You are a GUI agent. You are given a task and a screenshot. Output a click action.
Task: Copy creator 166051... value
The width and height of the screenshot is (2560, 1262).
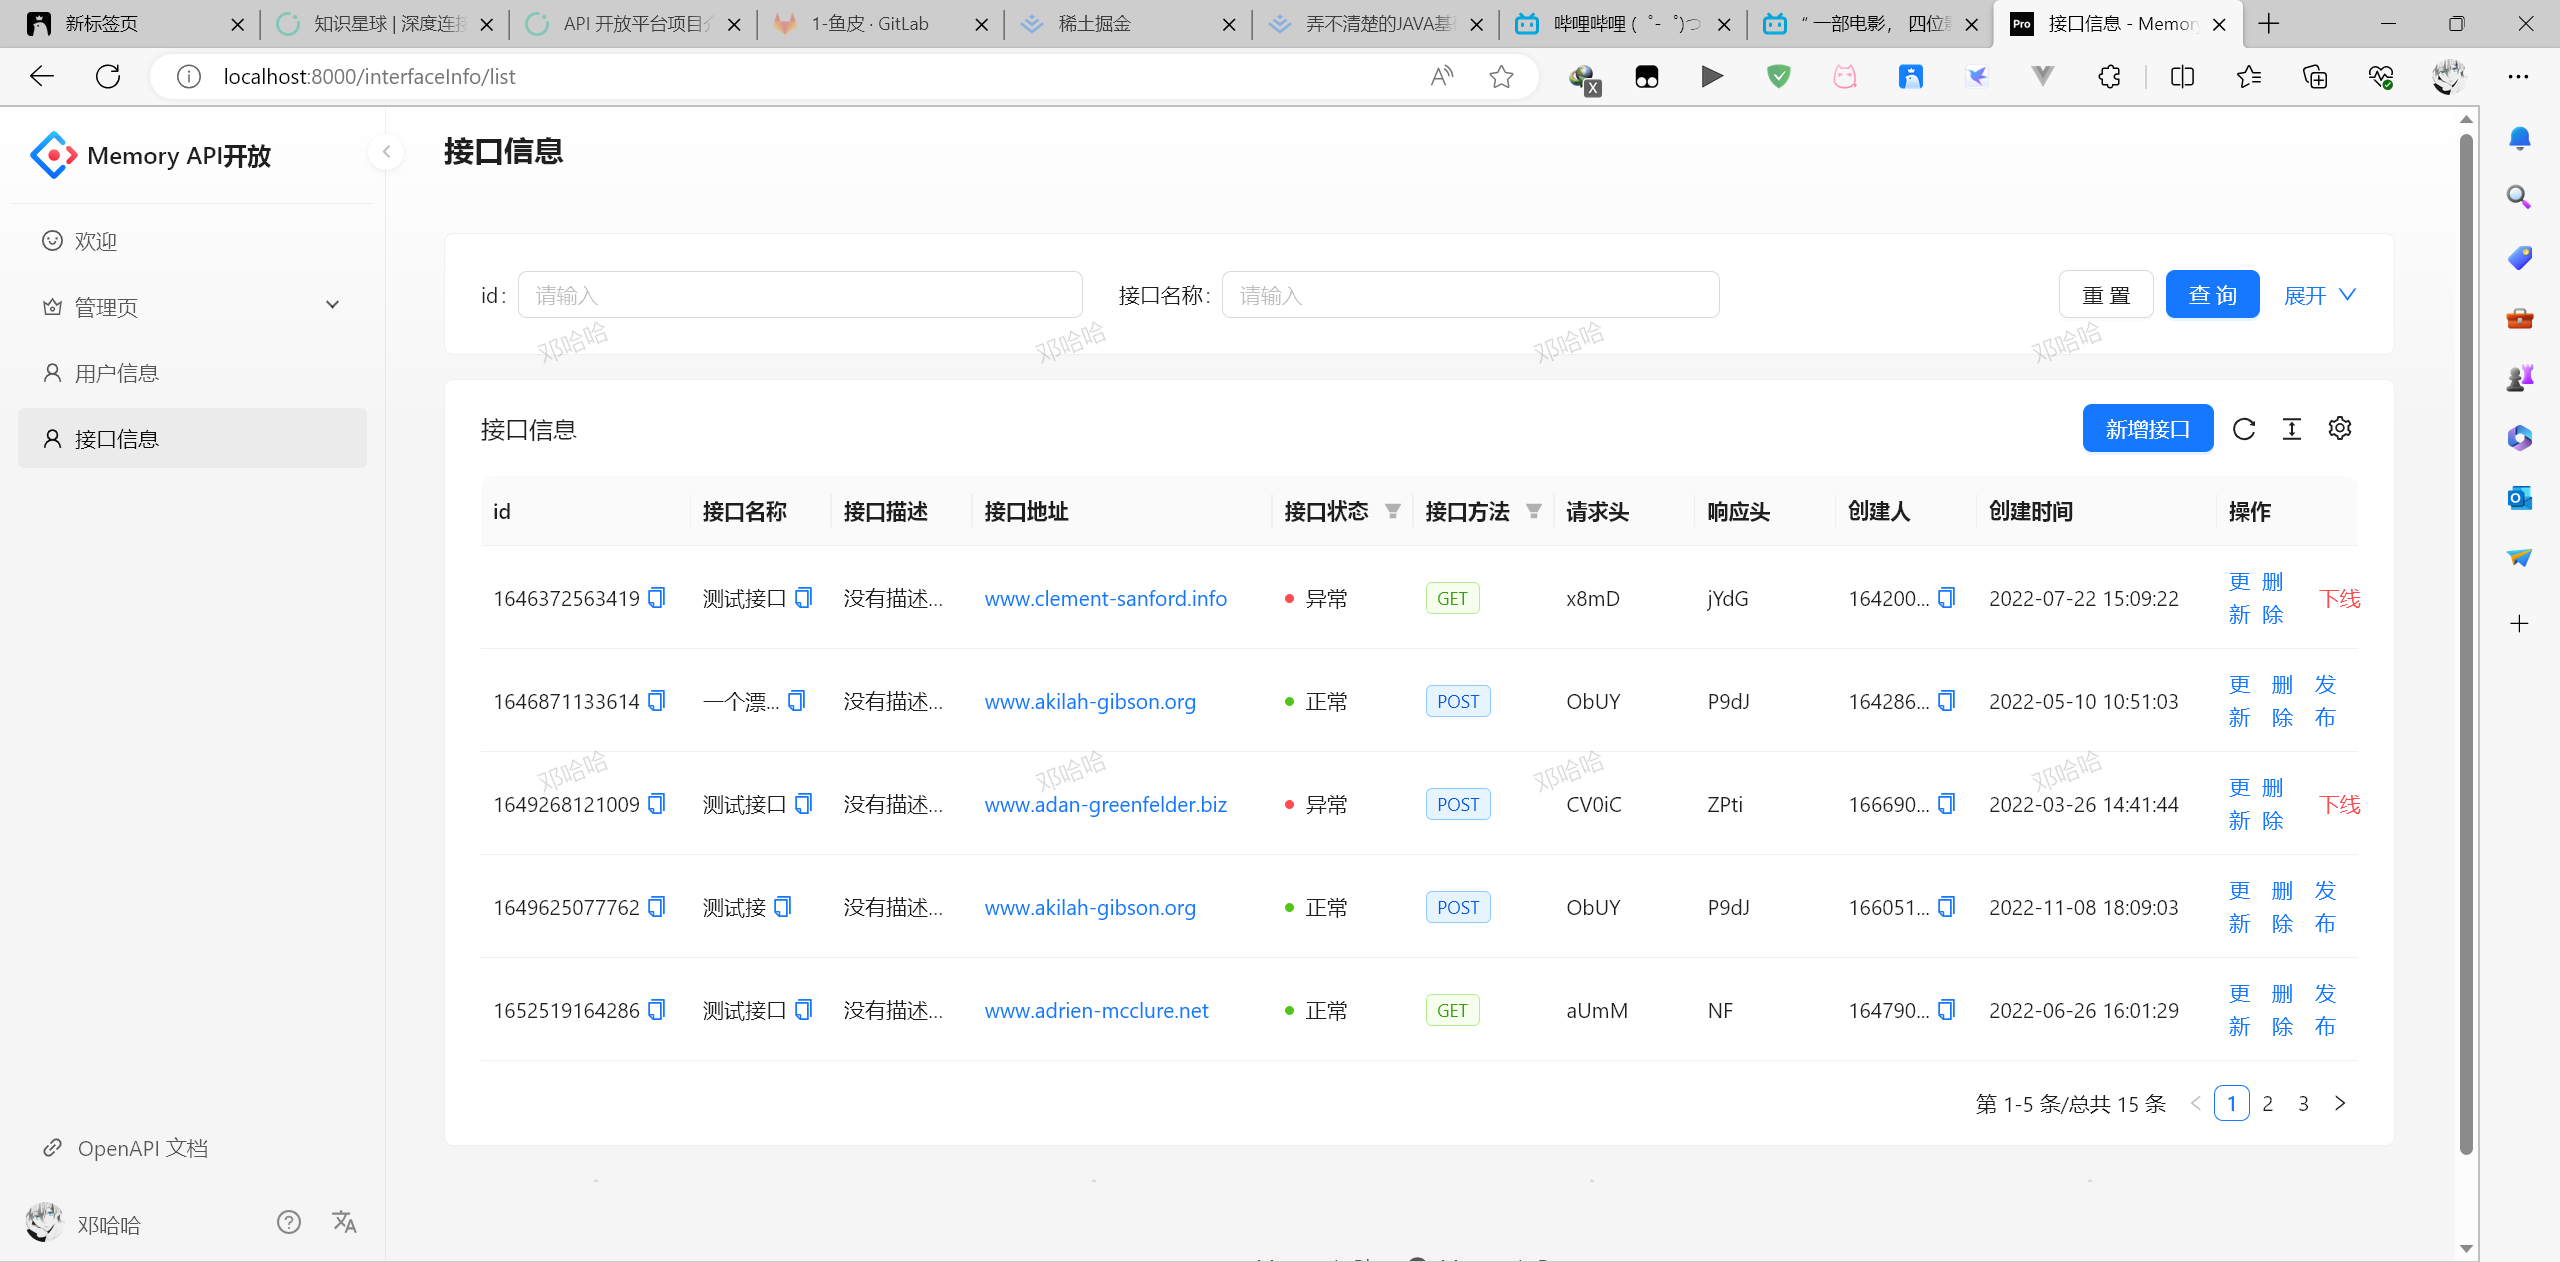click(1947, 907)
